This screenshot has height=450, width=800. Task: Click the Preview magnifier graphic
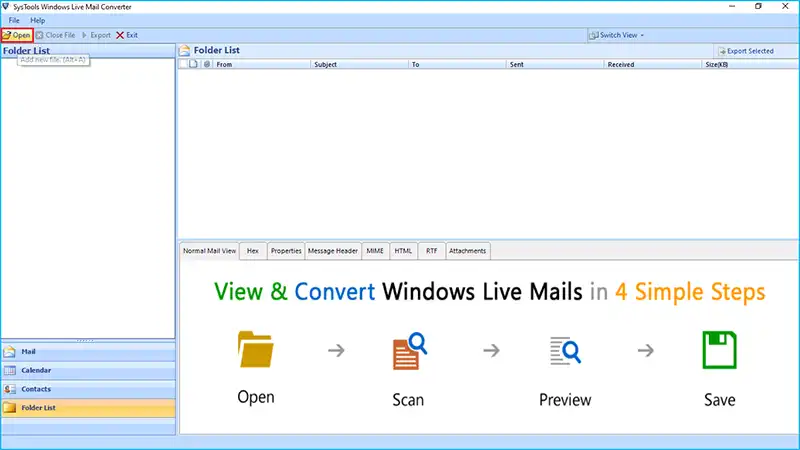tap(565, 351)
